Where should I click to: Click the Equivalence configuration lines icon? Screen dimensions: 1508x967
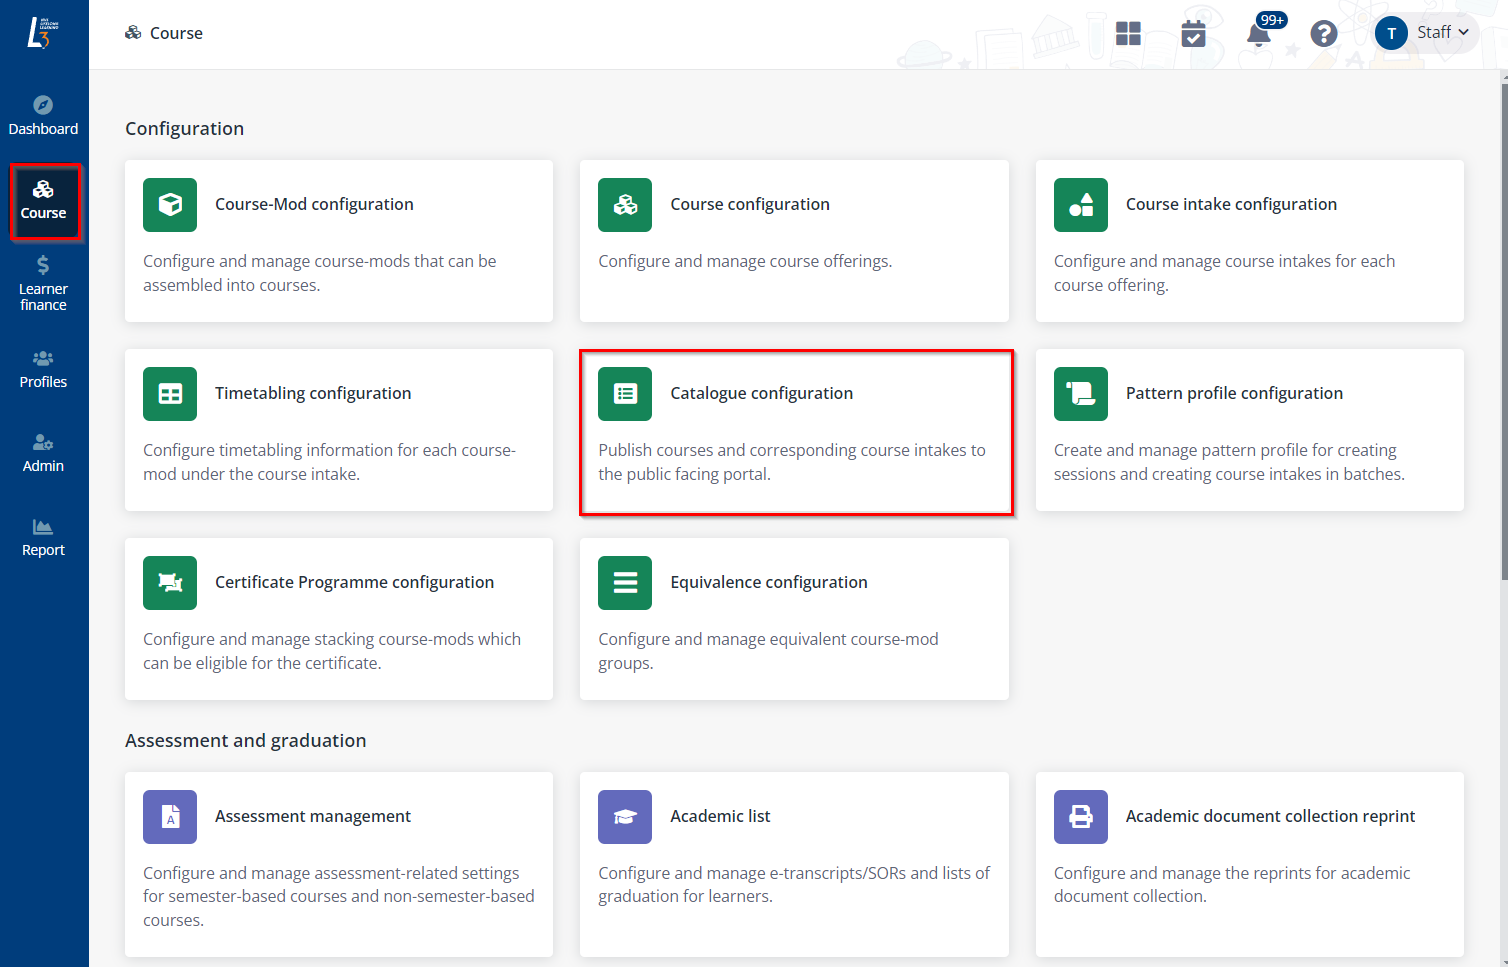click(625, 583)
